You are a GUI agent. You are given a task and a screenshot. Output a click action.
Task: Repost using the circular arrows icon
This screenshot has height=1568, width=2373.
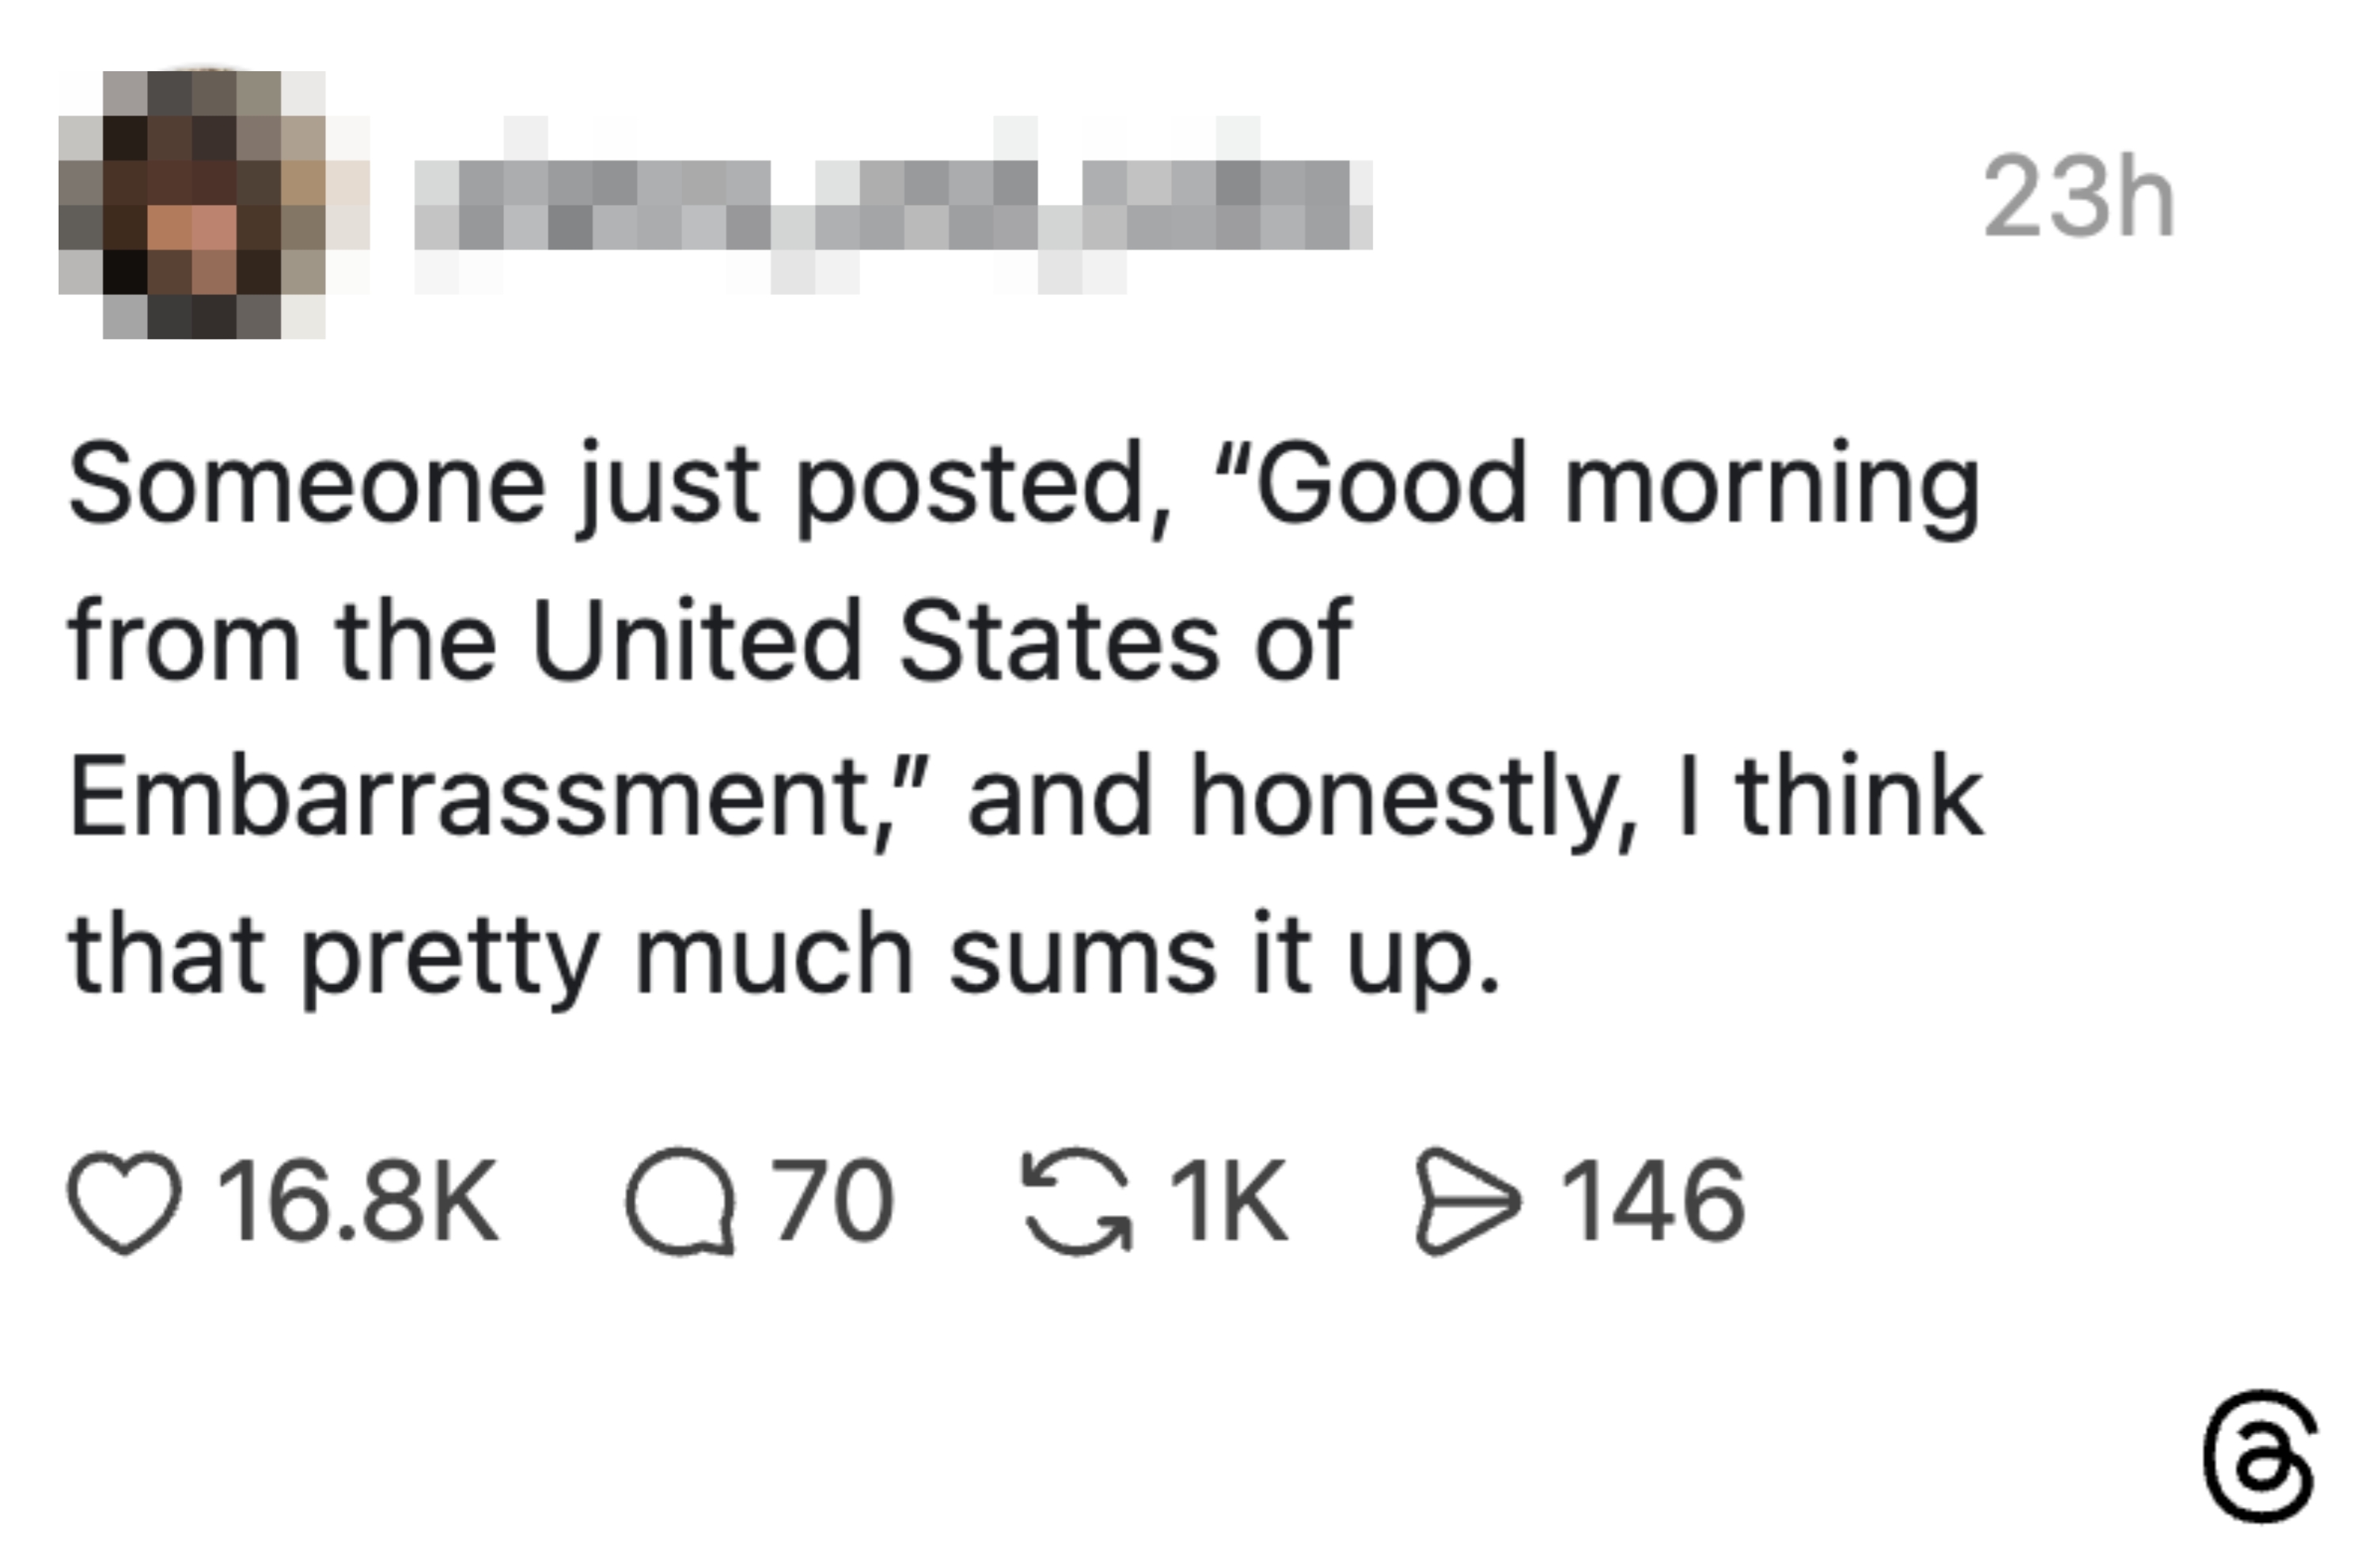(1077, 1201)
